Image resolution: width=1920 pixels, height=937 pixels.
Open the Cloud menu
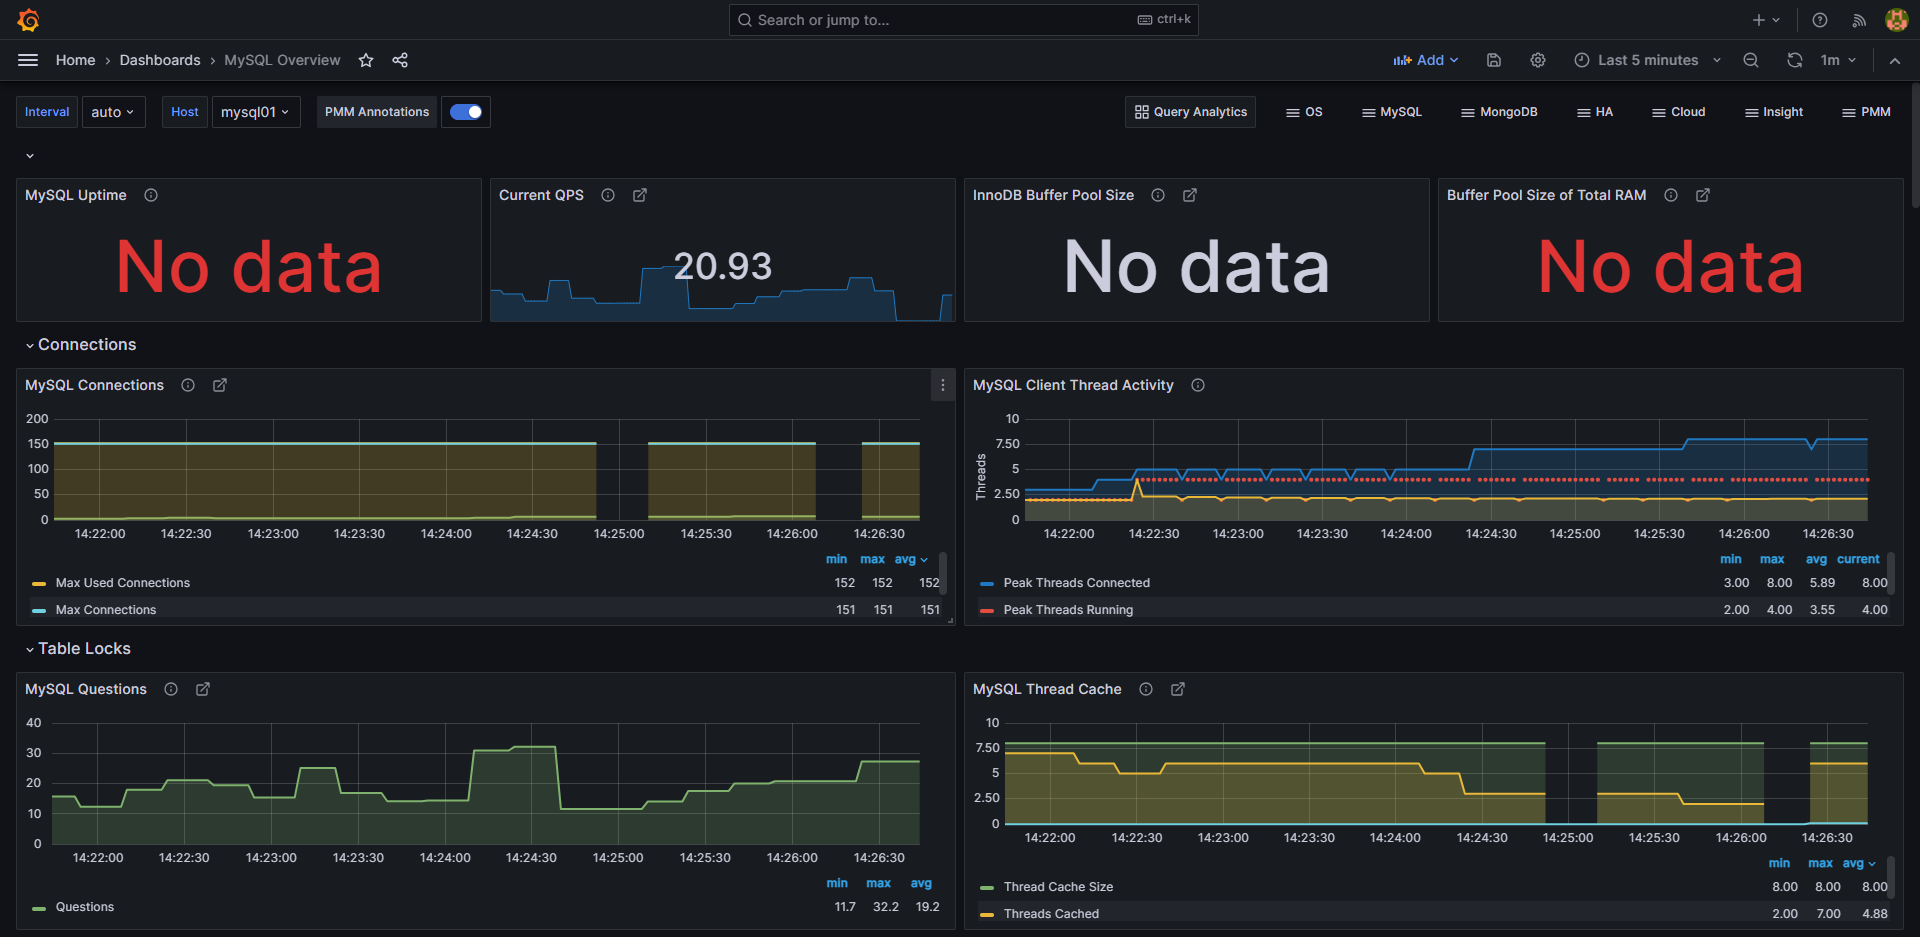tap(1678, 112)
